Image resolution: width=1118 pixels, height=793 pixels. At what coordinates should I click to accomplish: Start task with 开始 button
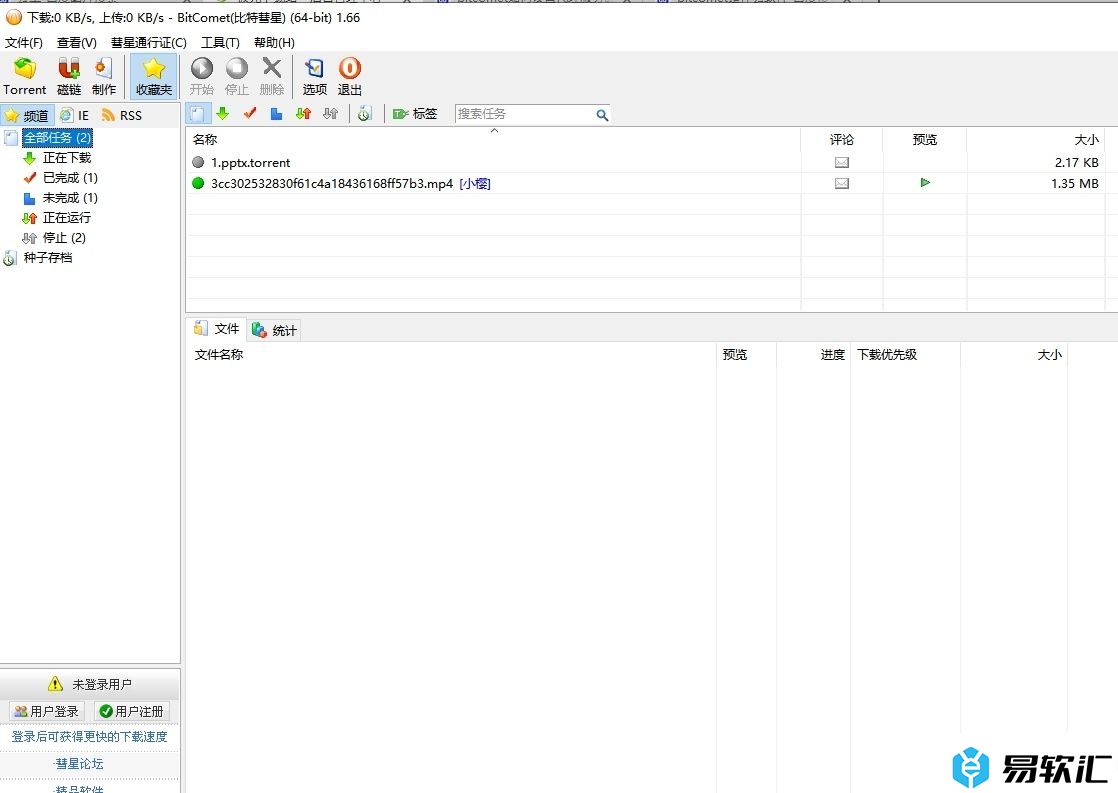coord(202,76)
